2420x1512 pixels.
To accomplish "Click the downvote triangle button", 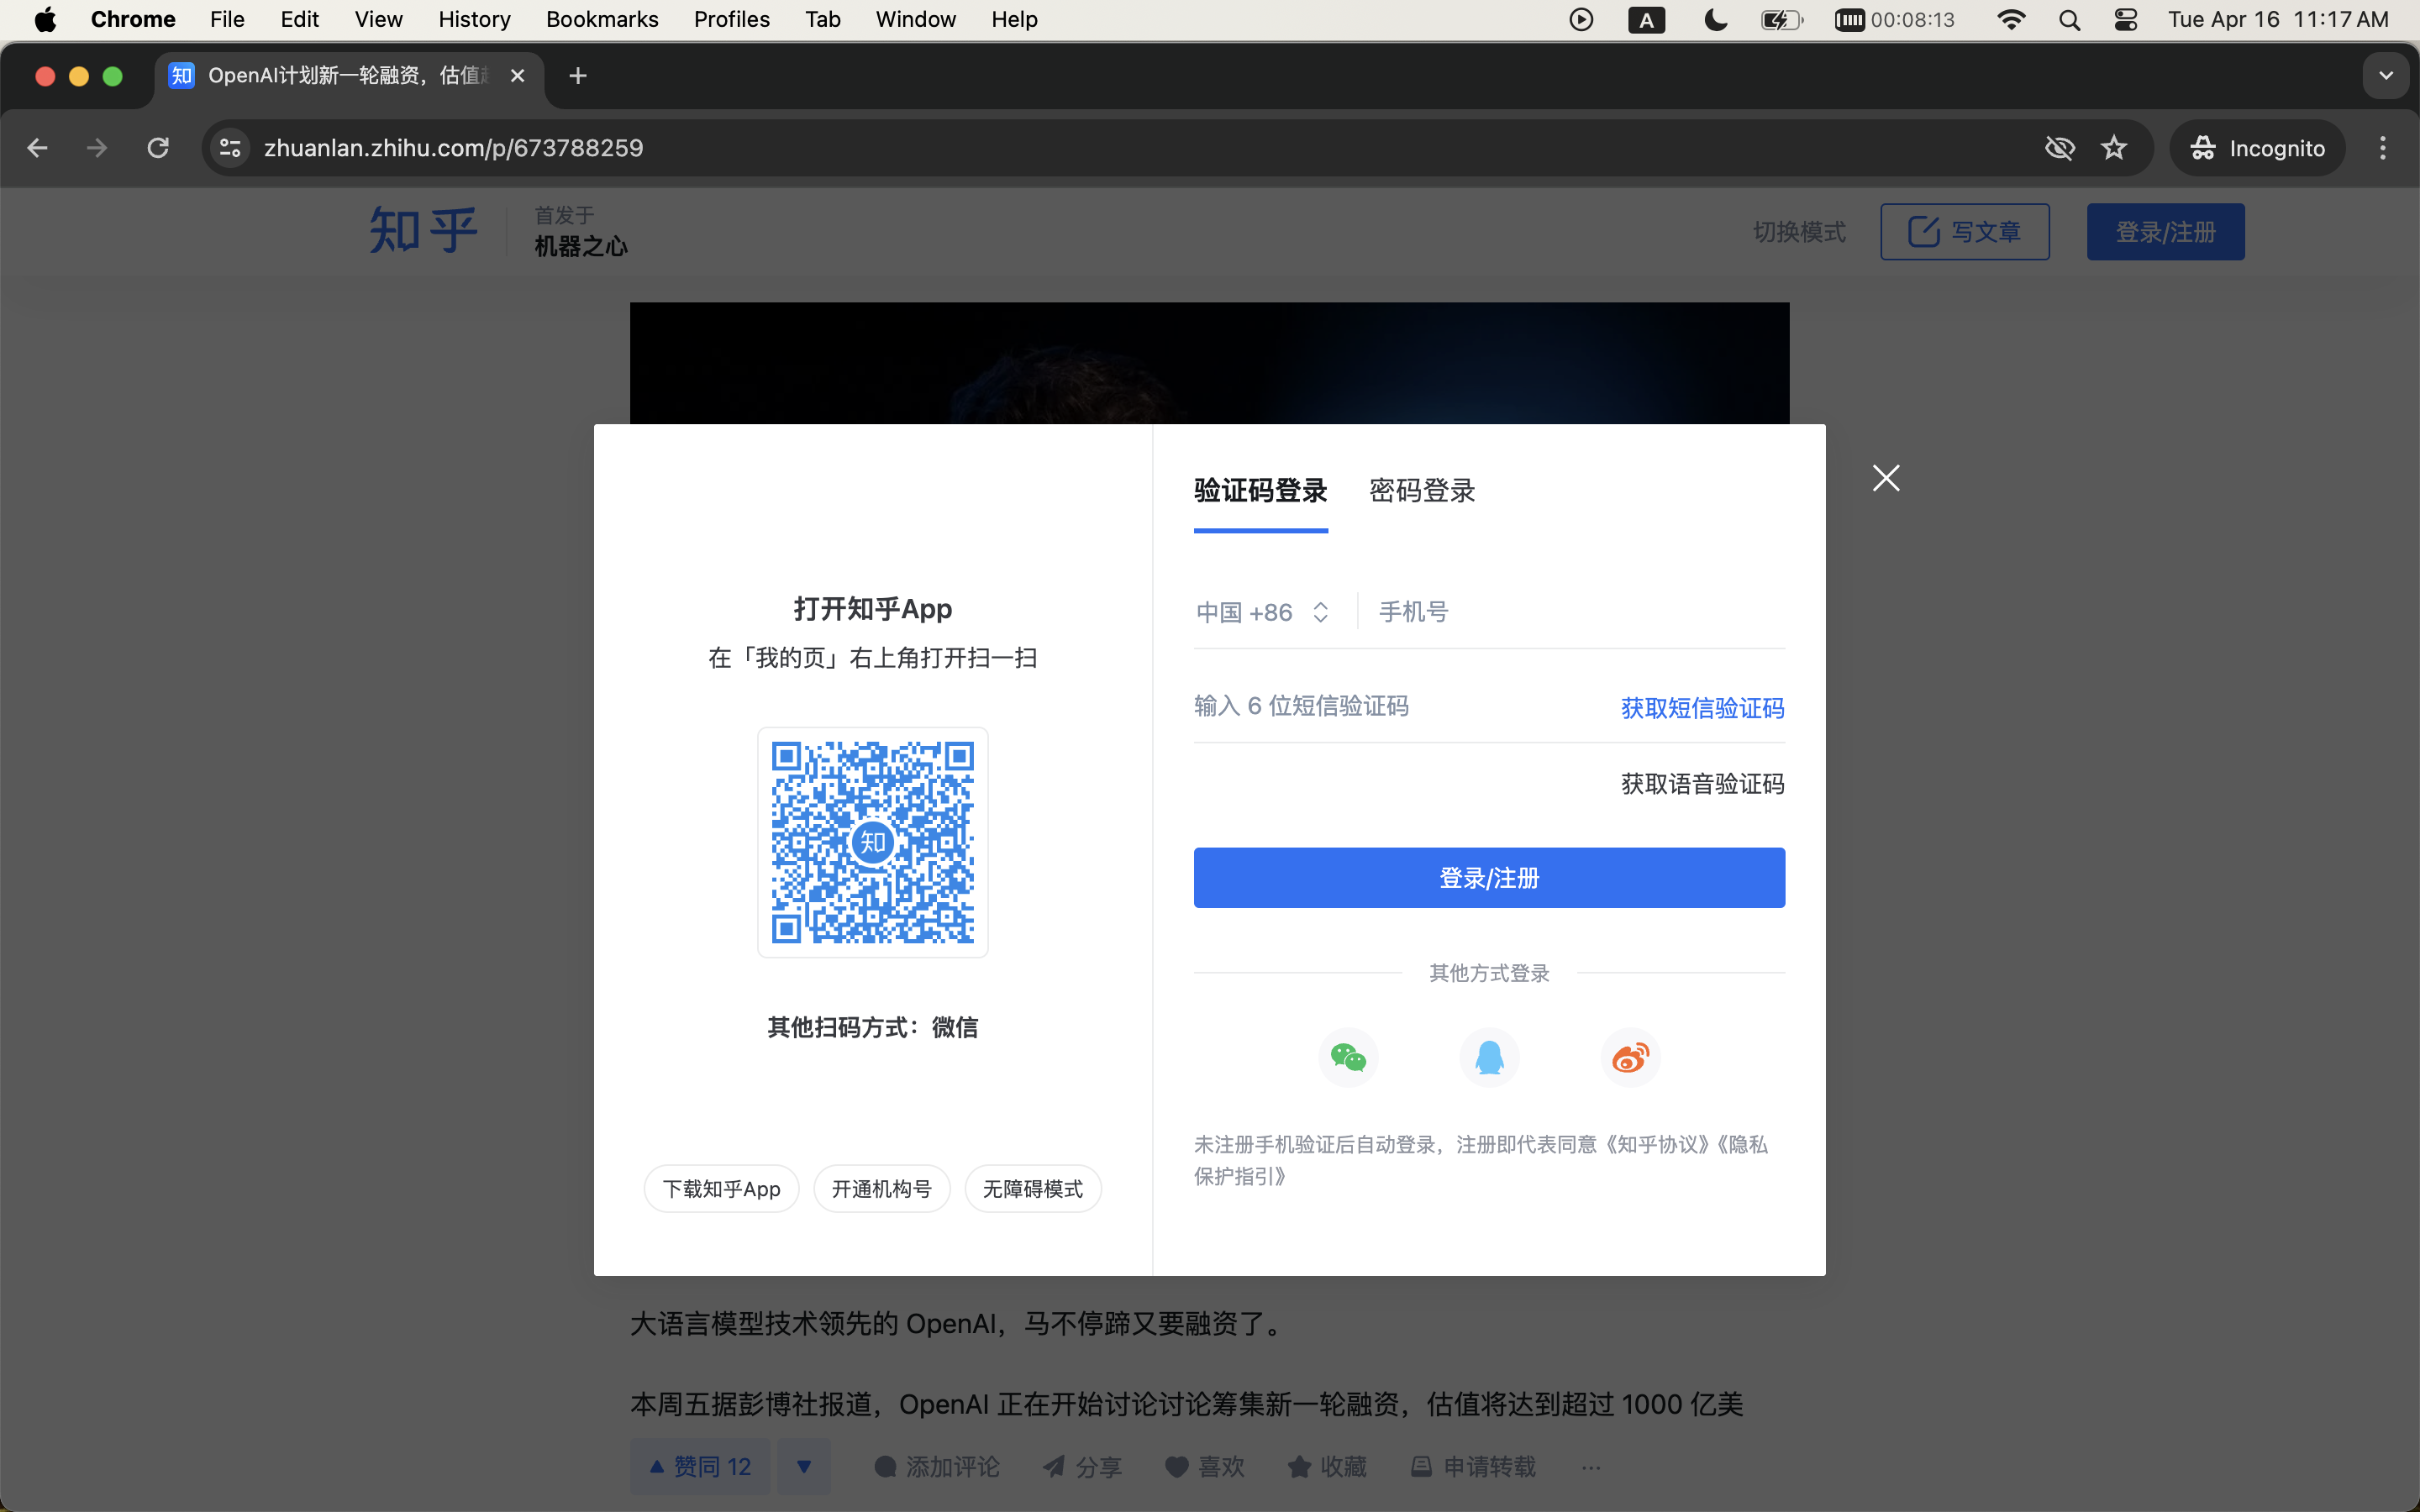I will point(804,1466).
